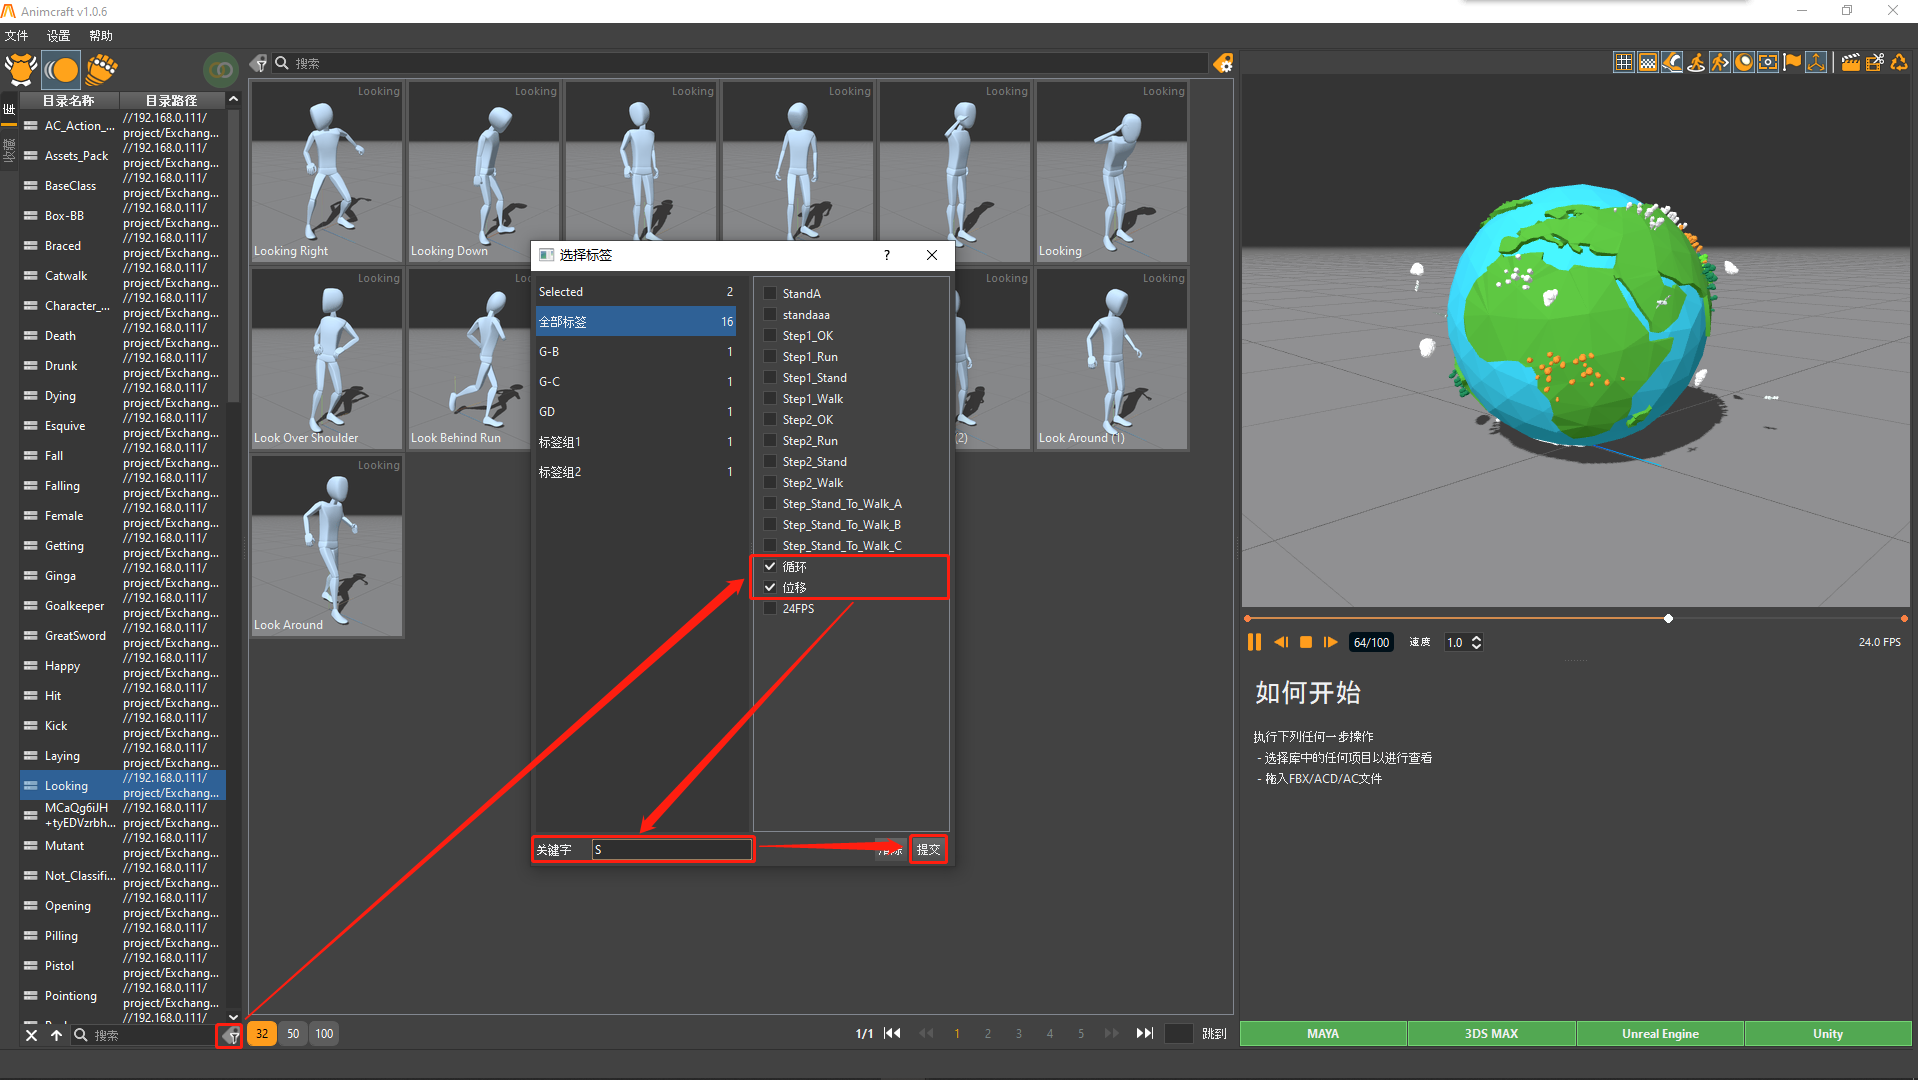1918x1088 pixels.
Task: Toggle the axis gizmo icon
Action: pos(1816,62)
